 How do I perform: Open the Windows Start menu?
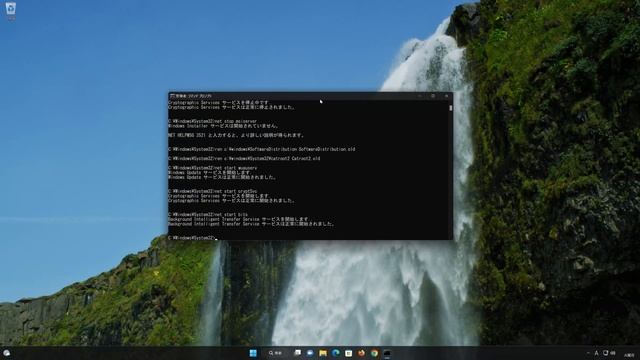tap(253, 353)
